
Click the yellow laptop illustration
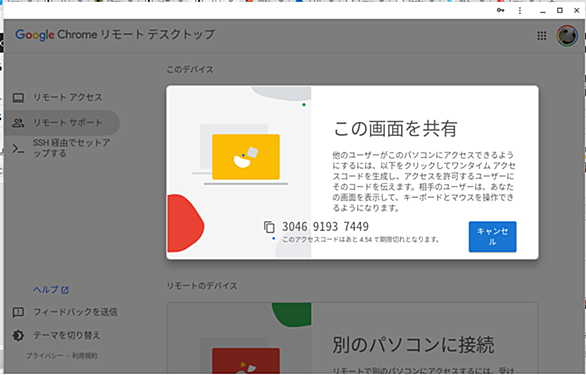point(246,157)
